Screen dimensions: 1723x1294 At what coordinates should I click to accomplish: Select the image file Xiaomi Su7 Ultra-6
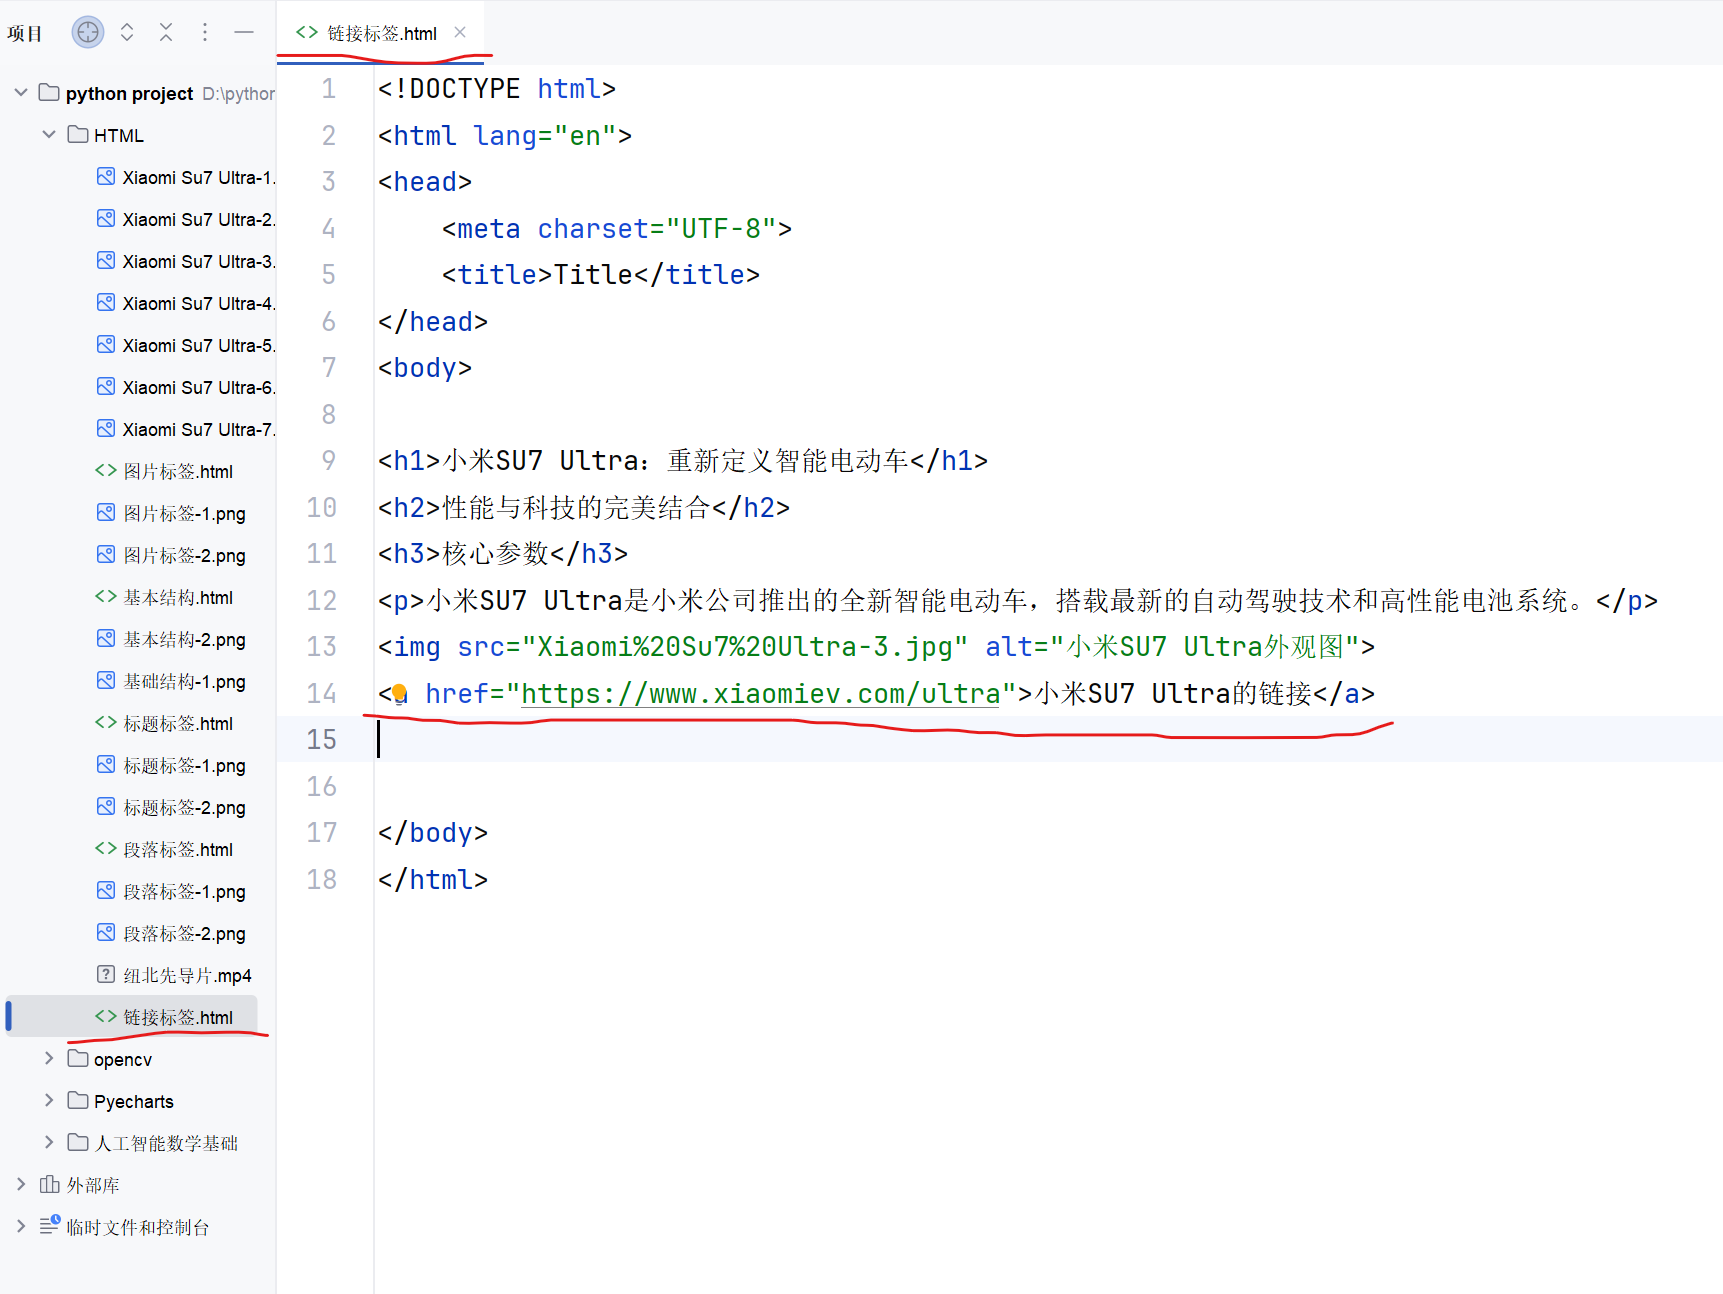186,387
